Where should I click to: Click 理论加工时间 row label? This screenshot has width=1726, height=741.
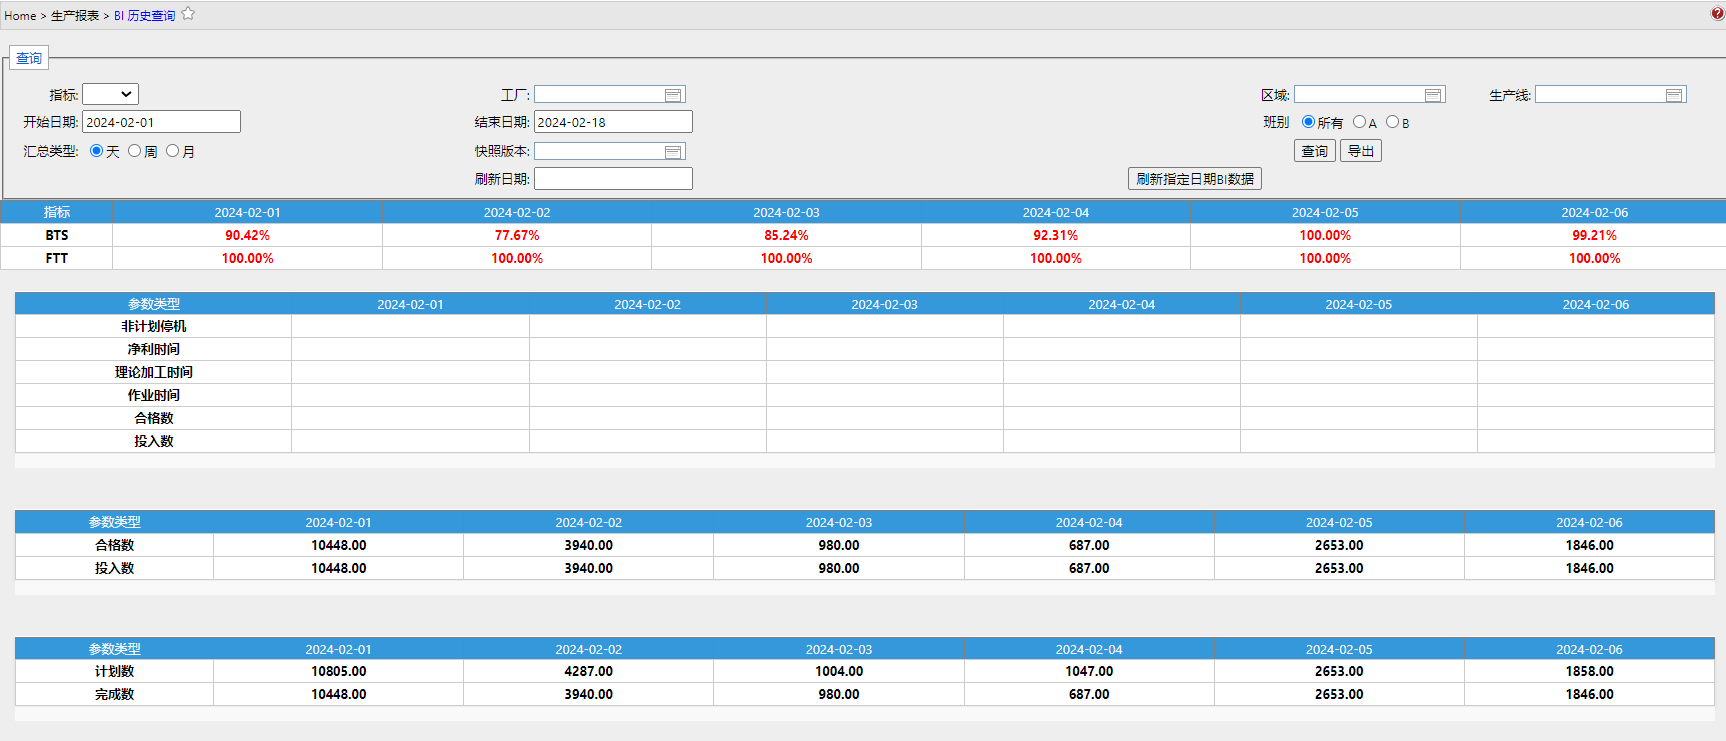tap(154, 373)
